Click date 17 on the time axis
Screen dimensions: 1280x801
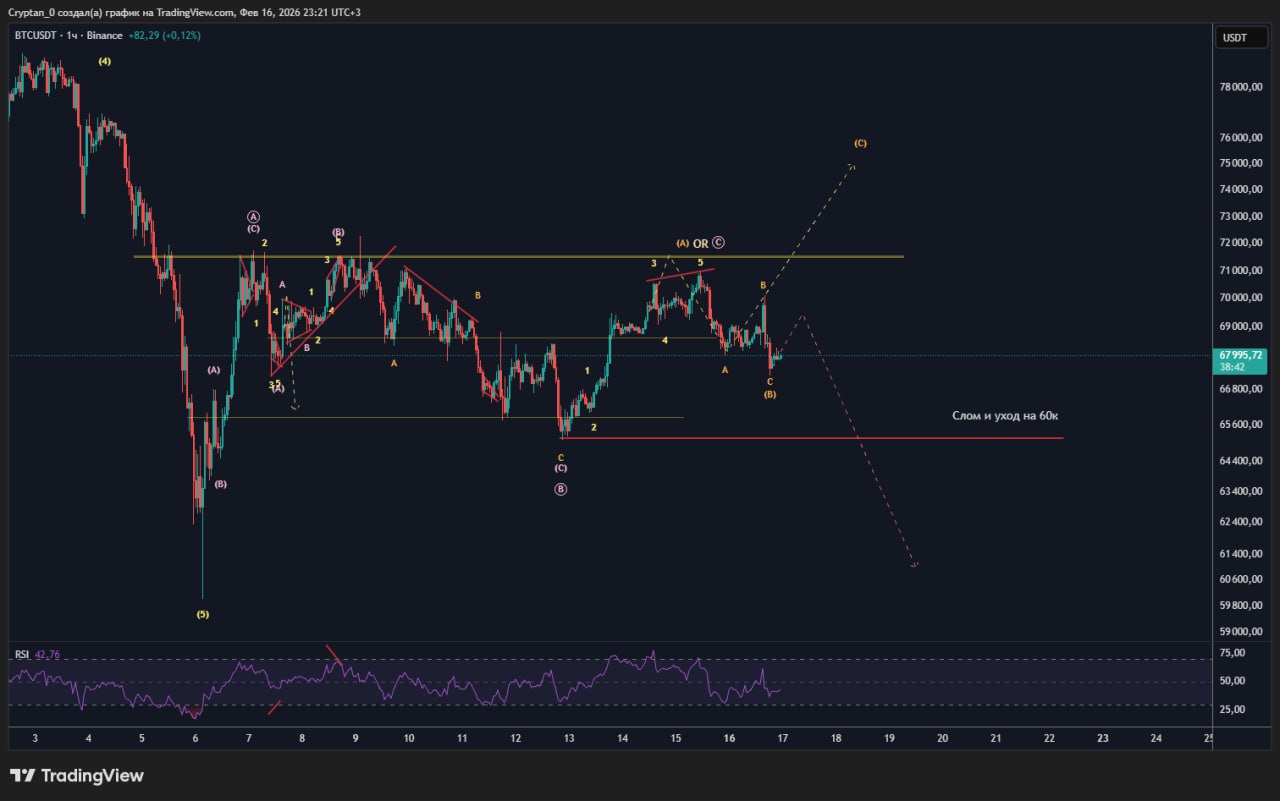tap(783, 738)
